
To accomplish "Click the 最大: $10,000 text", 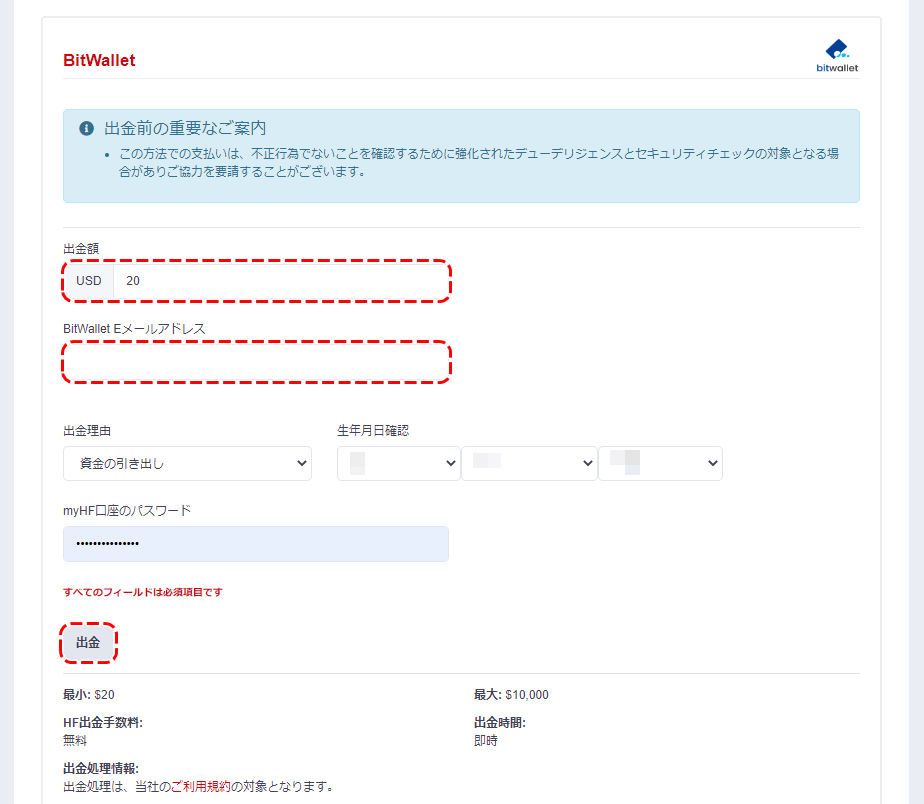I will coord(512,694).
